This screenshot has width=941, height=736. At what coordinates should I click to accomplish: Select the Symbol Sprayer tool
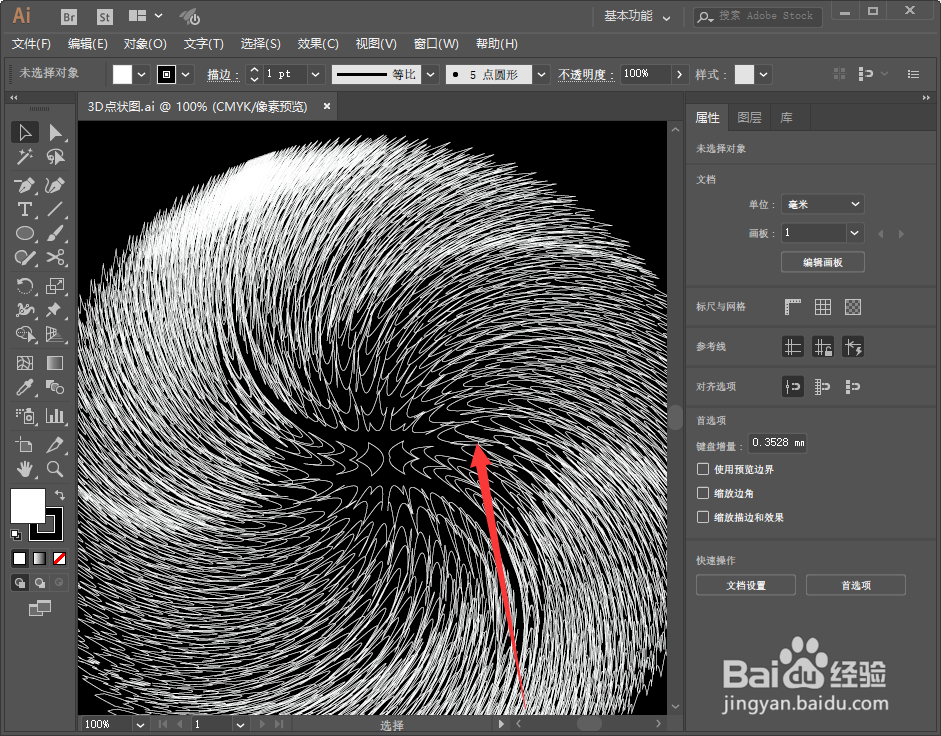tap(25, 416)
